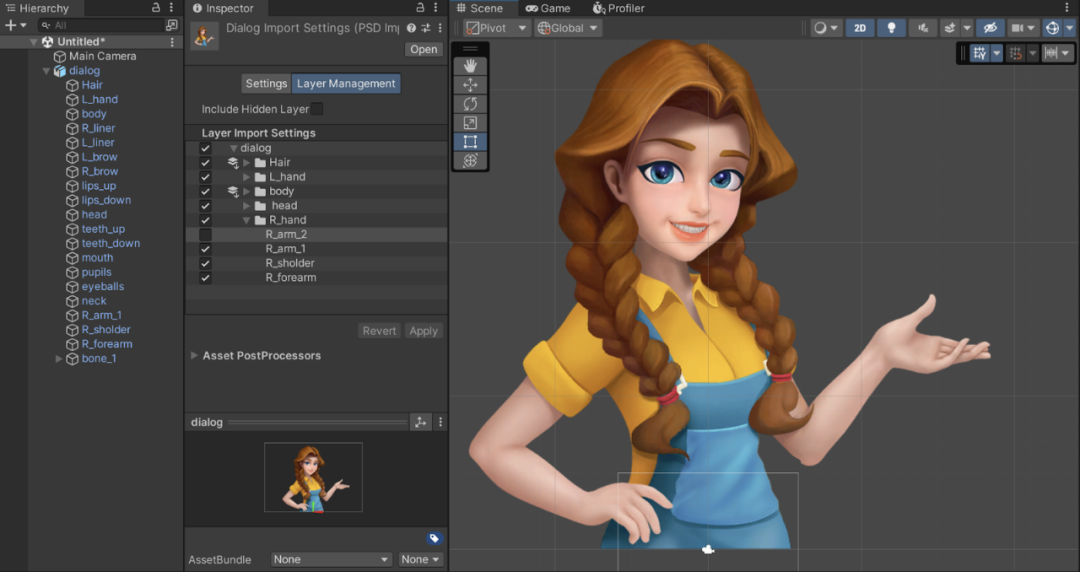Open the AssetBundle None dropdown
Image resolution: width=1080 pixels, height=572 pixels.
[x=330, y=560]
